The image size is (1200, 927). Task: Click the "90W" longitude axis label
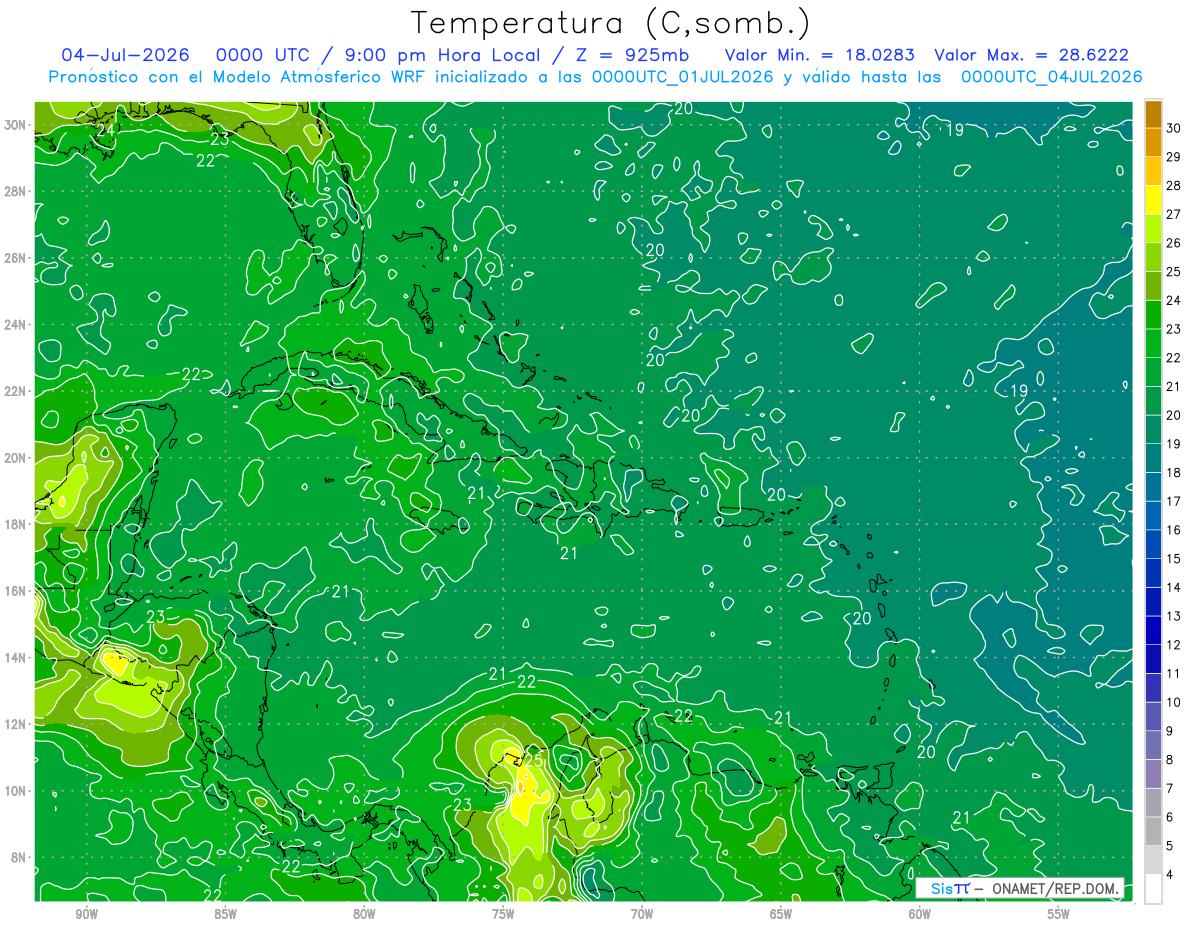(87, 913)
